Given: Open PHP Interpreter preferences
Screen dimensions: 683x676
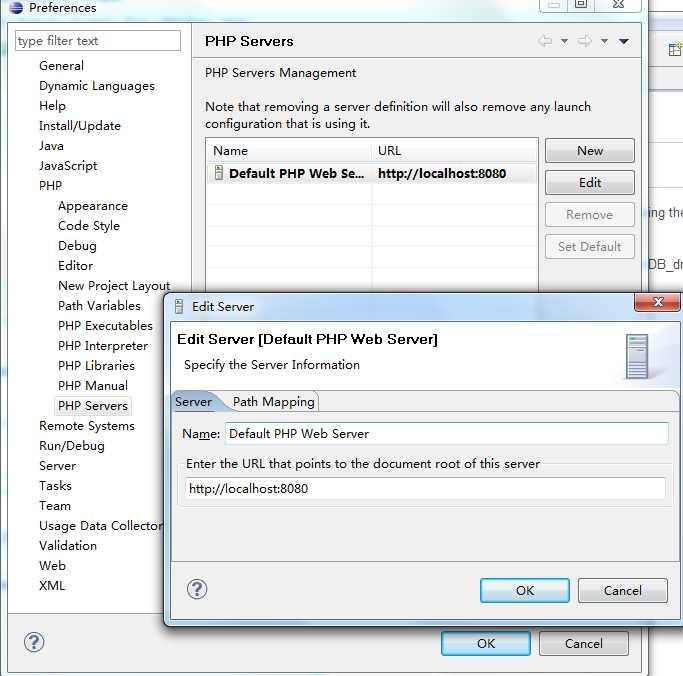Looking at the screenshot, I should coord(103,346).
